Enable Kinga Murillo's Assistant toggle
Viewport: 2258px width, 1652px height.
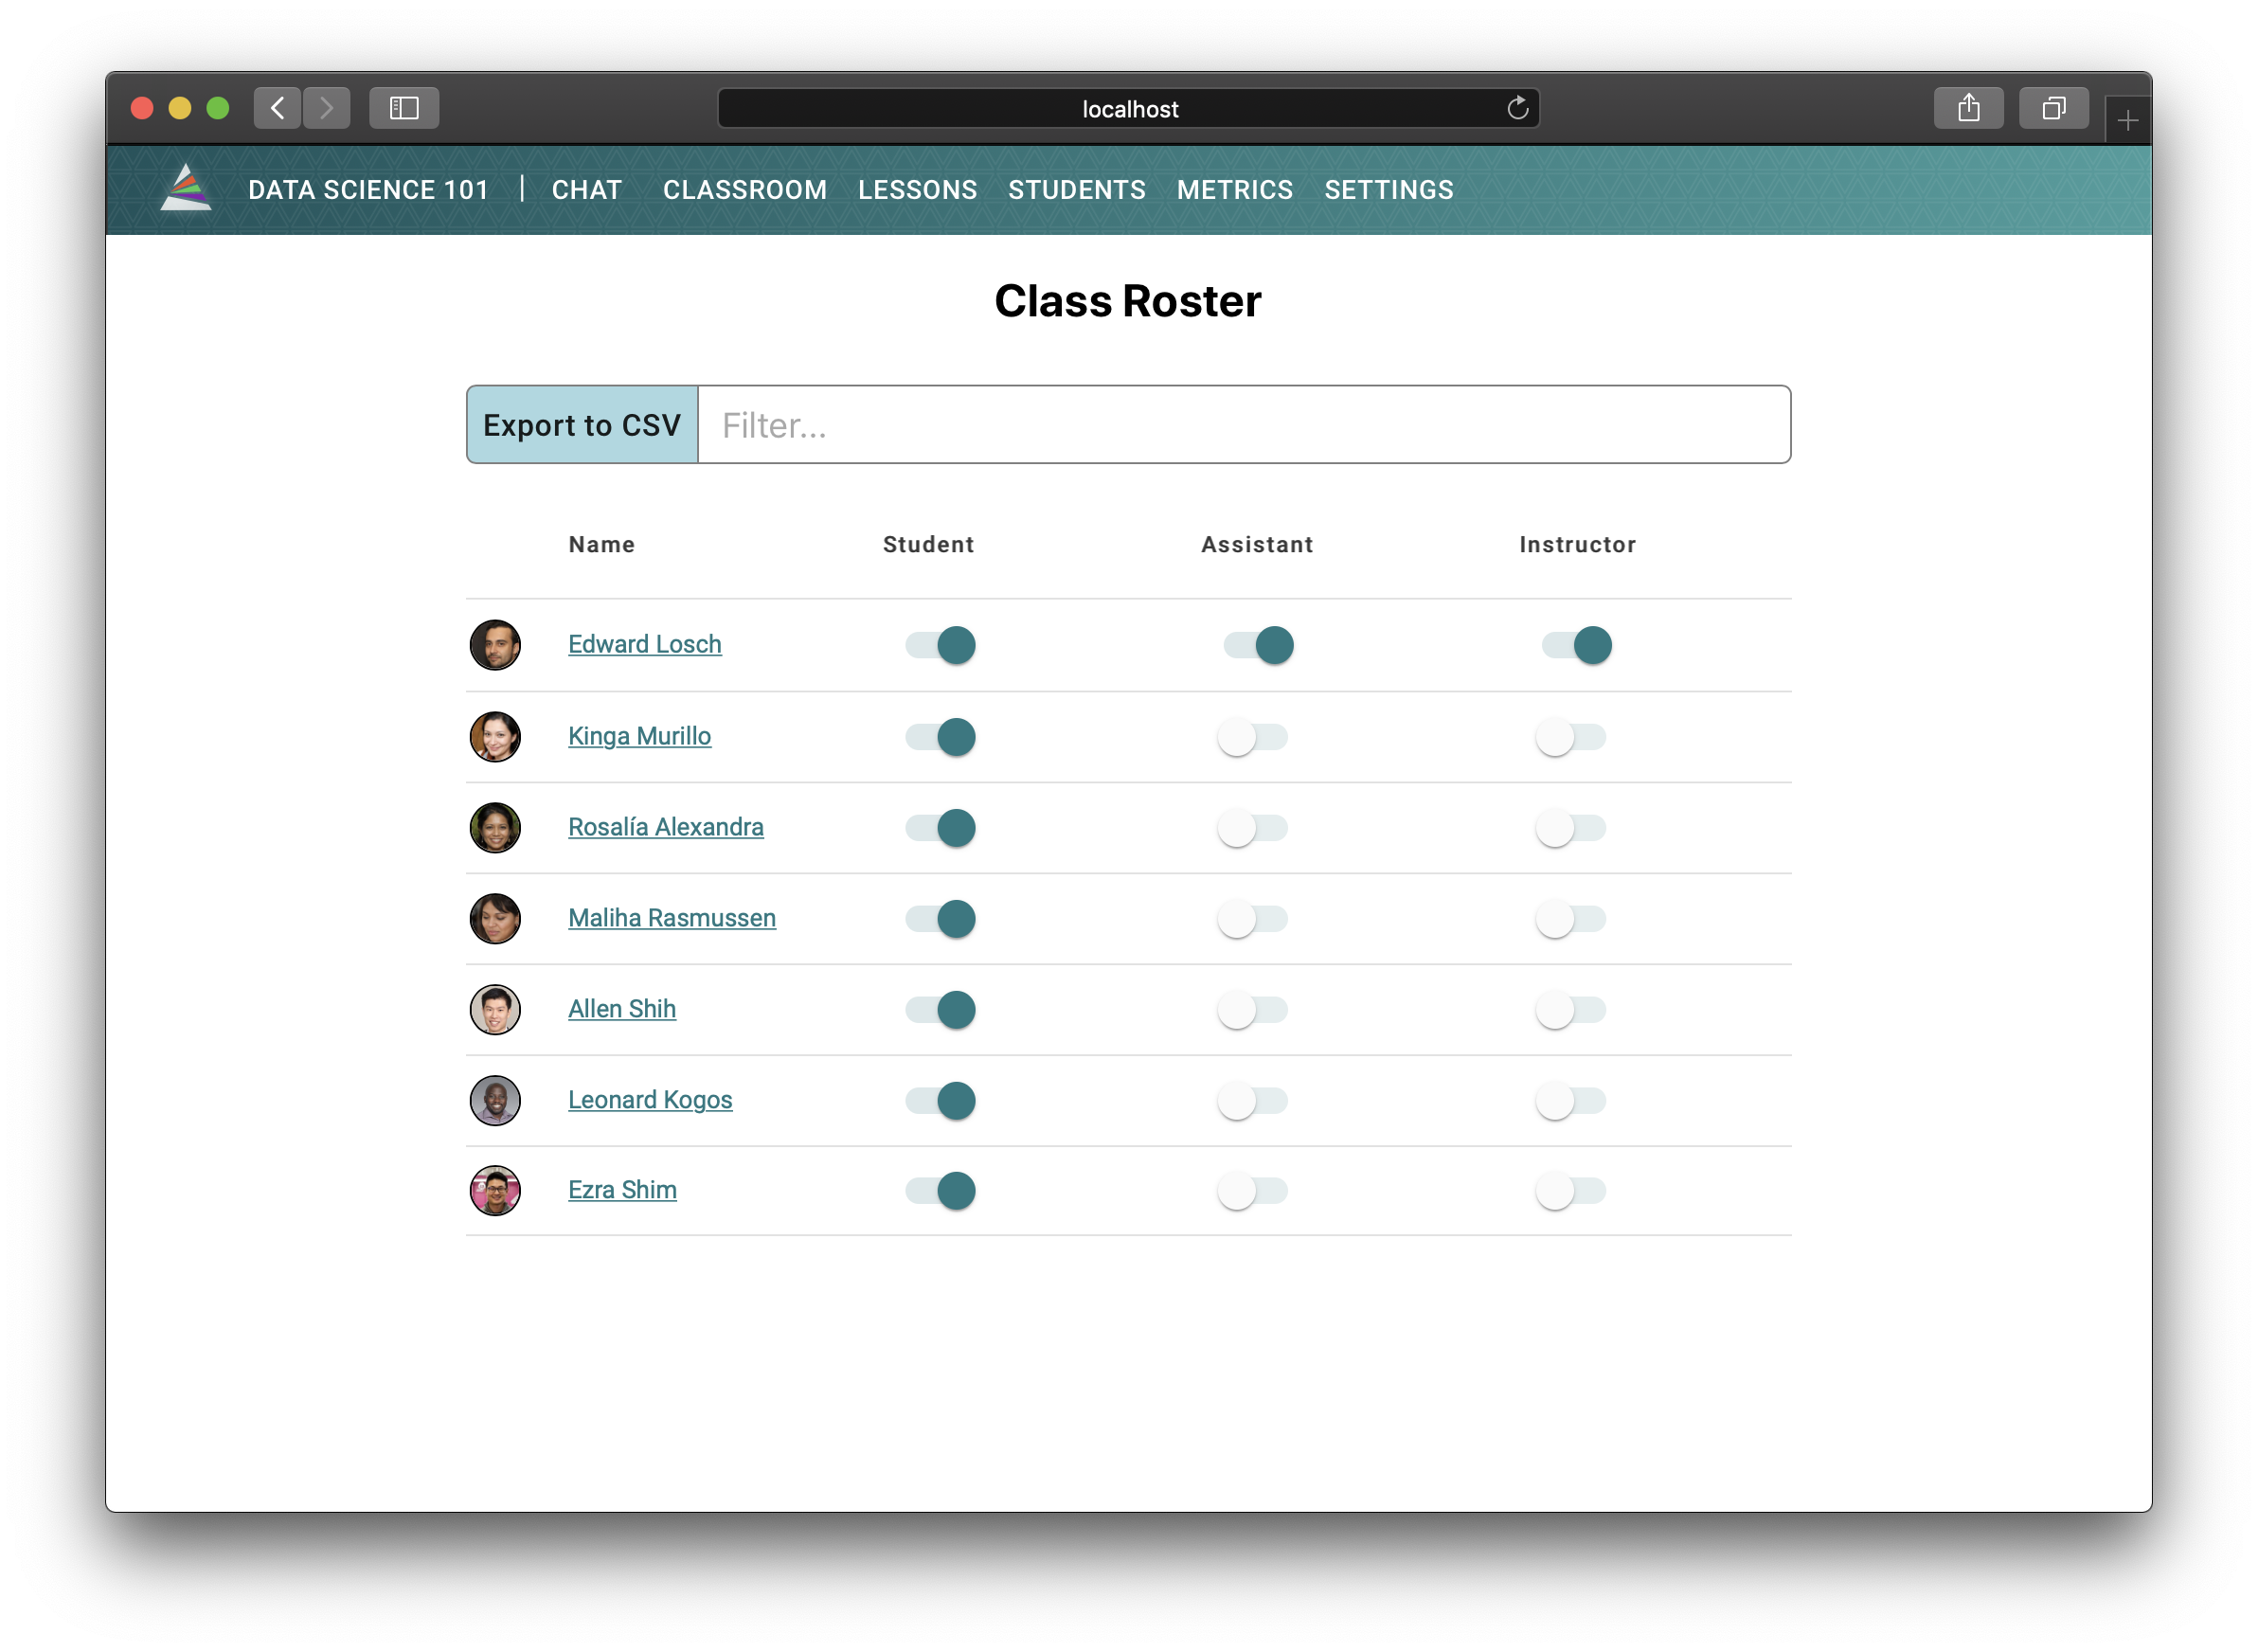tap(1252, 737)
